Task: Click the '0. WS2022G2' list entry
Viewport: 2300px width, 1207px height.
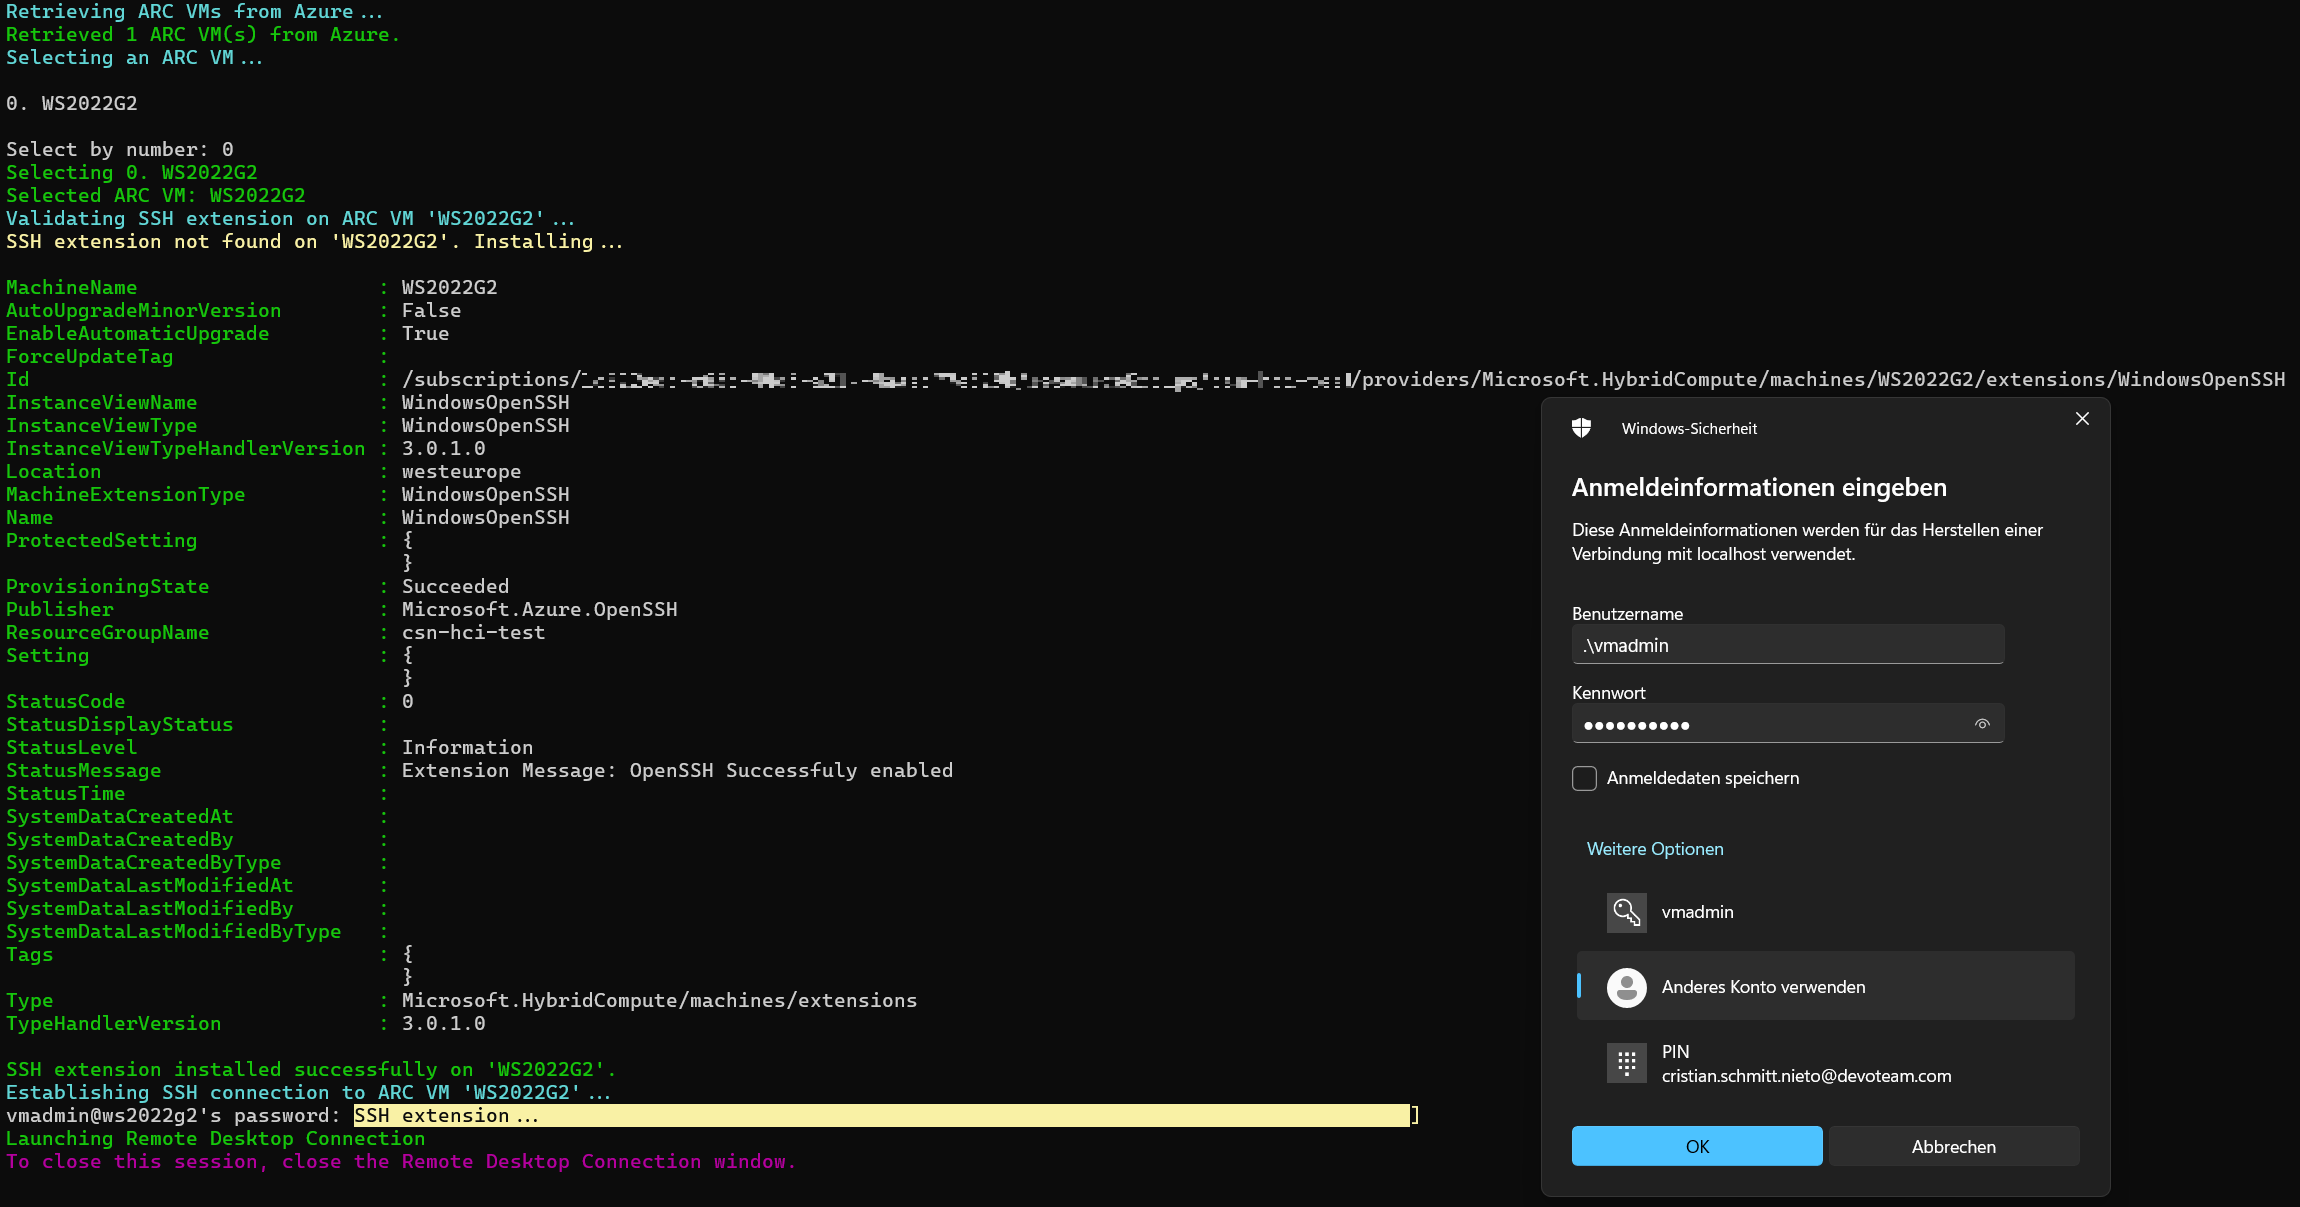Action: pos(71,103)
